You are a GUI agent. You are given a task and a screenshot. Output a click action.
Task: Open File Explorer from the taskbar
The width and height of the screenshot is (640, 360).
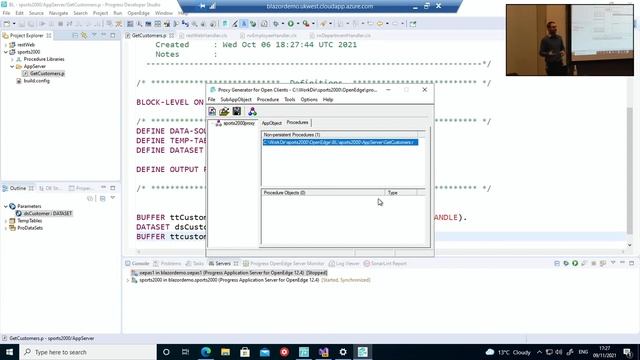225,352
